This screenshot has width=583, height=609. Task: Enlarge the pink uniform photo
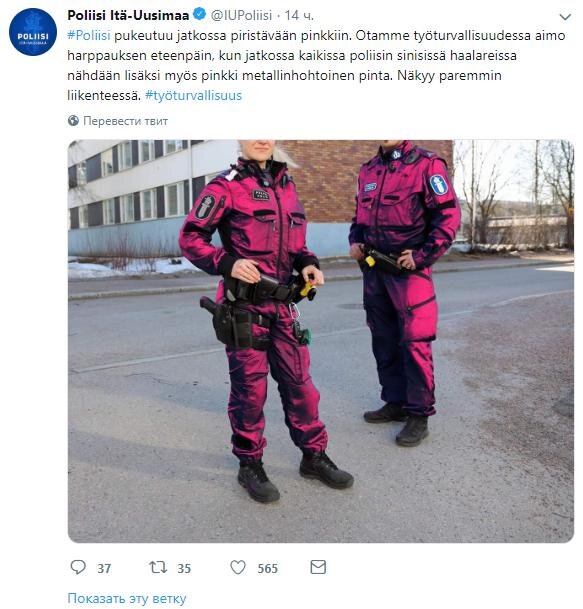321,341
